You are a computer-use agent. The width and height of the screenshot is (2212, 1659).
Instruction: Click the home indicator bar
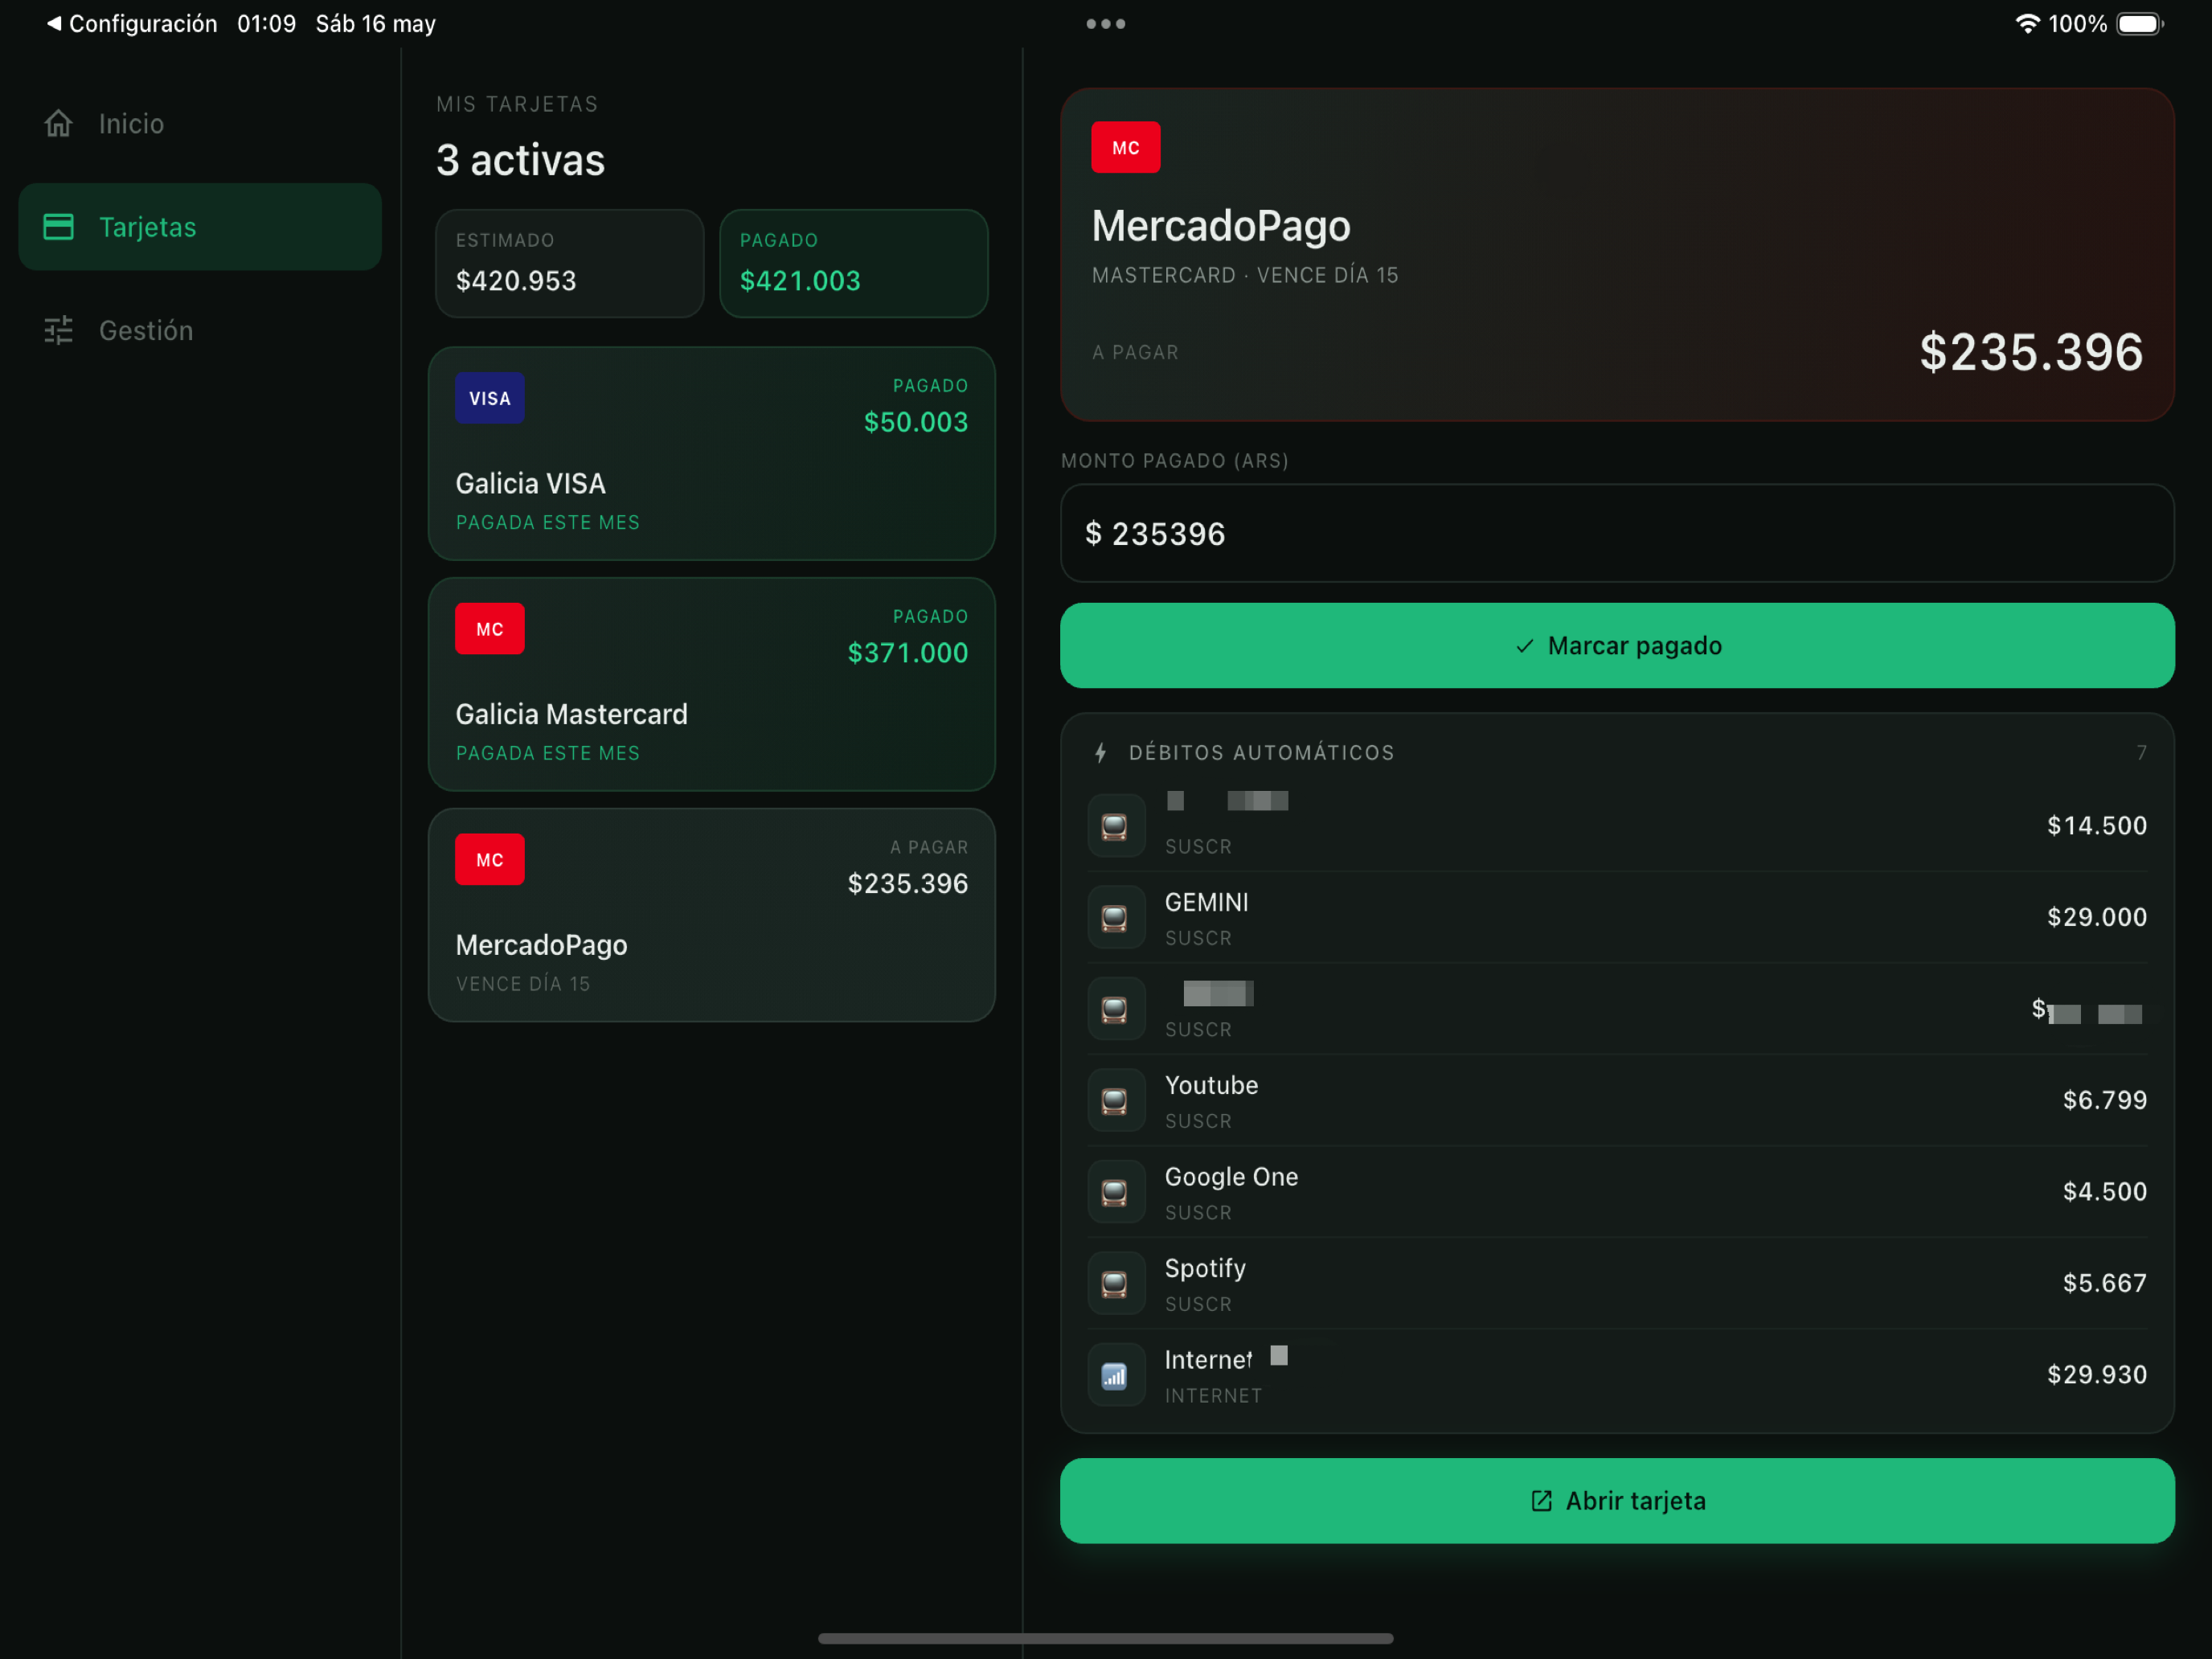tap(1105, 1638)
